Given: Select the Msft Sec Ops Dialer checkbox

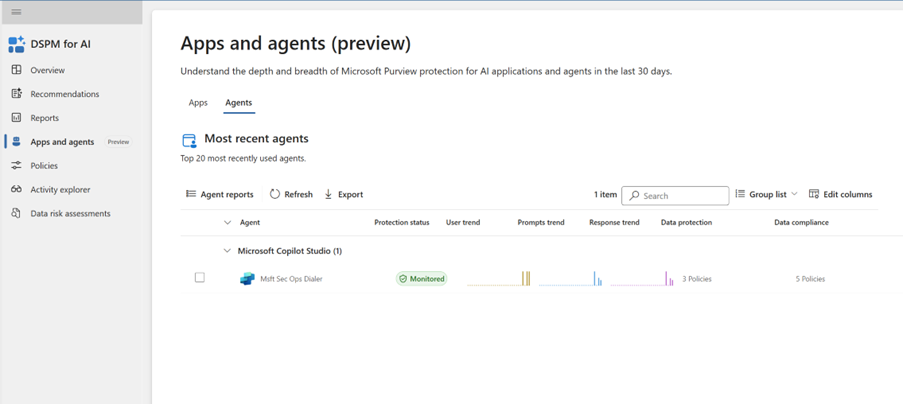Looking at the screenshot, I should (x=200, y=278).
